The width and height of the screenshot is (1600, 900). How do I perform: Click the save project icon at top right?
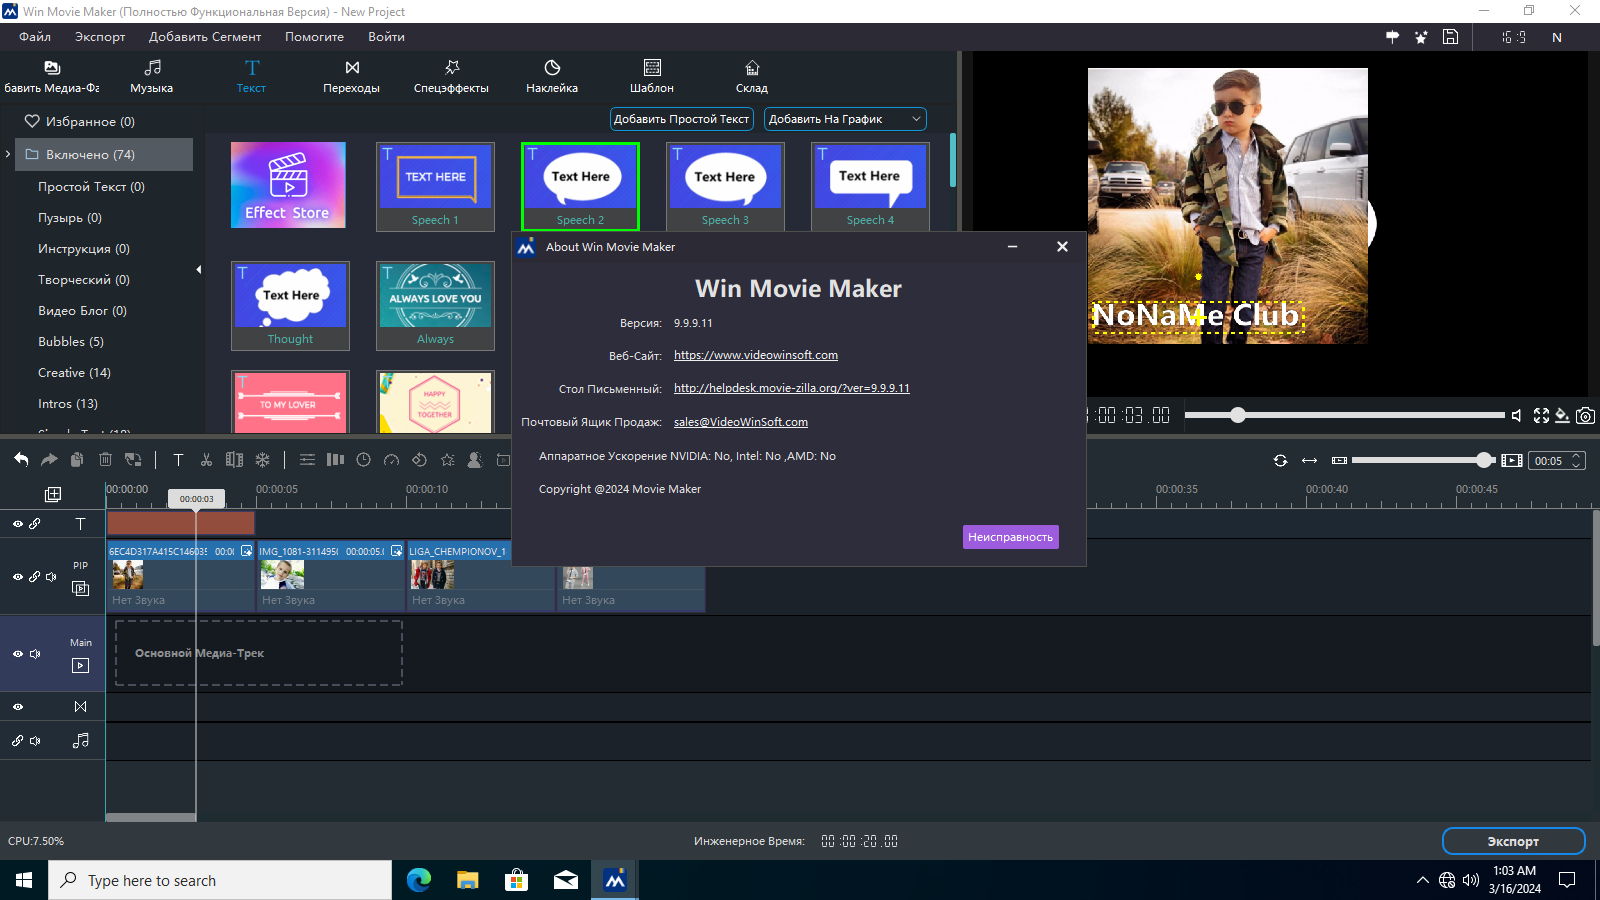tap(1450, 37)
